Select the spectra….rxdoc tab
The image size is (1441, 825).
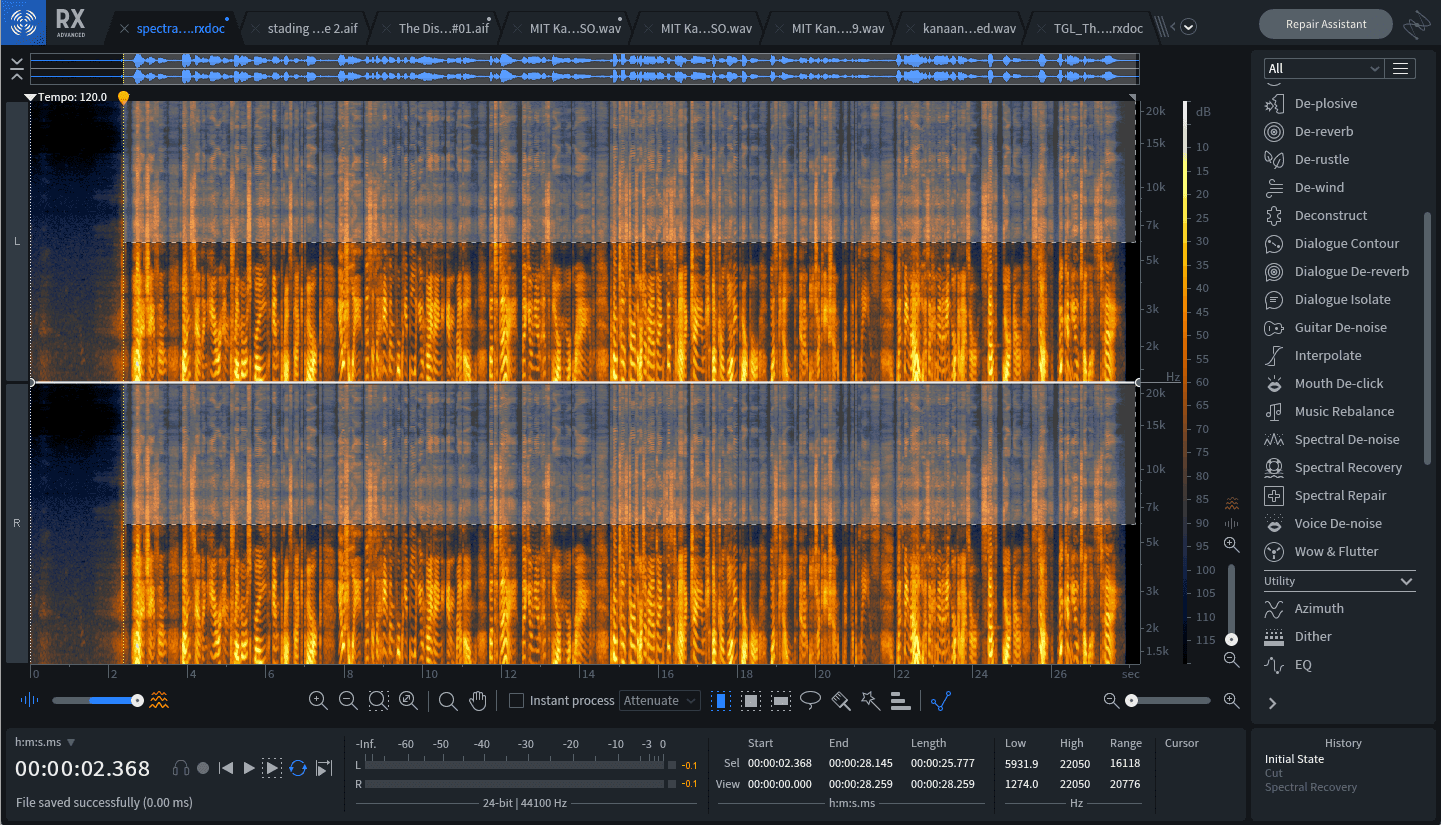[x=181, y=28]
